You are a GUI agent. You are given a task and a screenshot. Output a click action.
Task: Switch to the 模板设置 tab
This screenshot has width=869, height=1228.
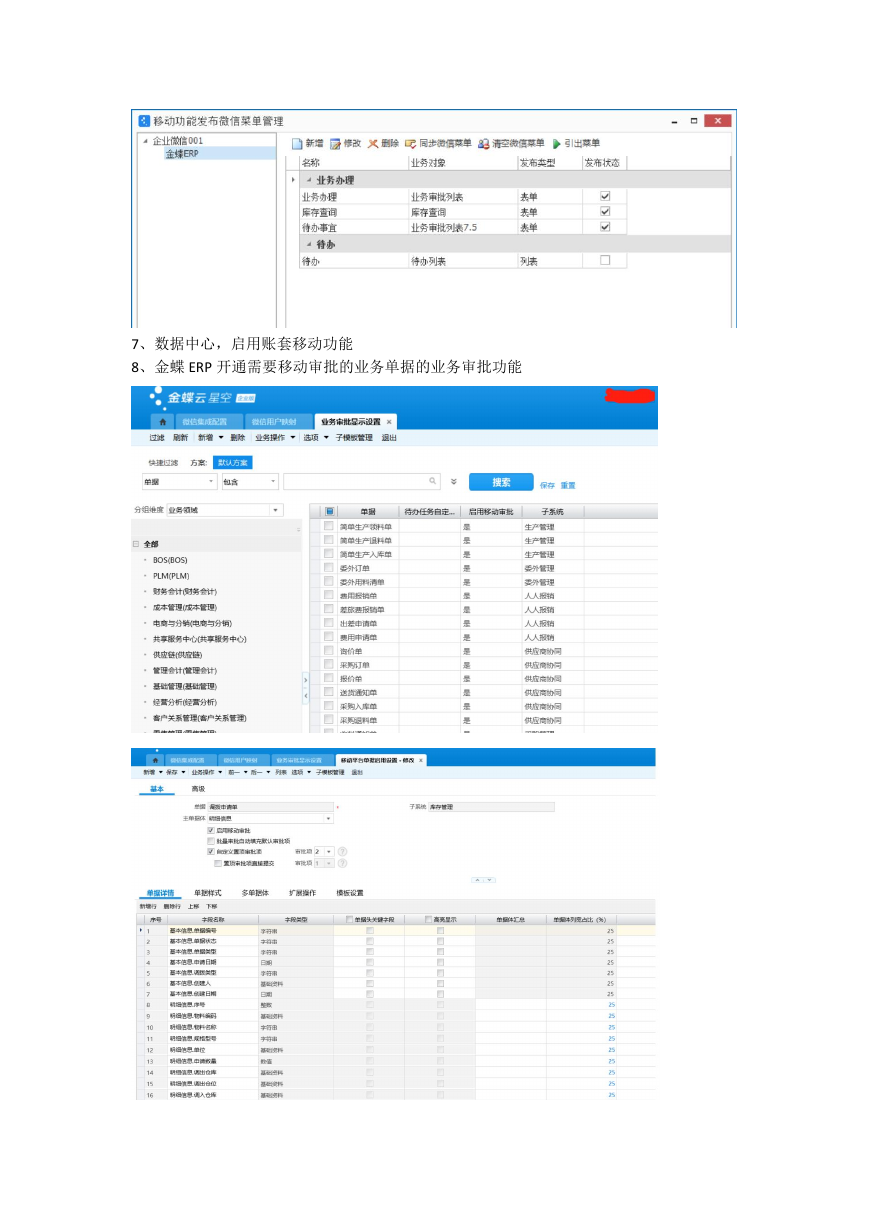tap(350, 892)
